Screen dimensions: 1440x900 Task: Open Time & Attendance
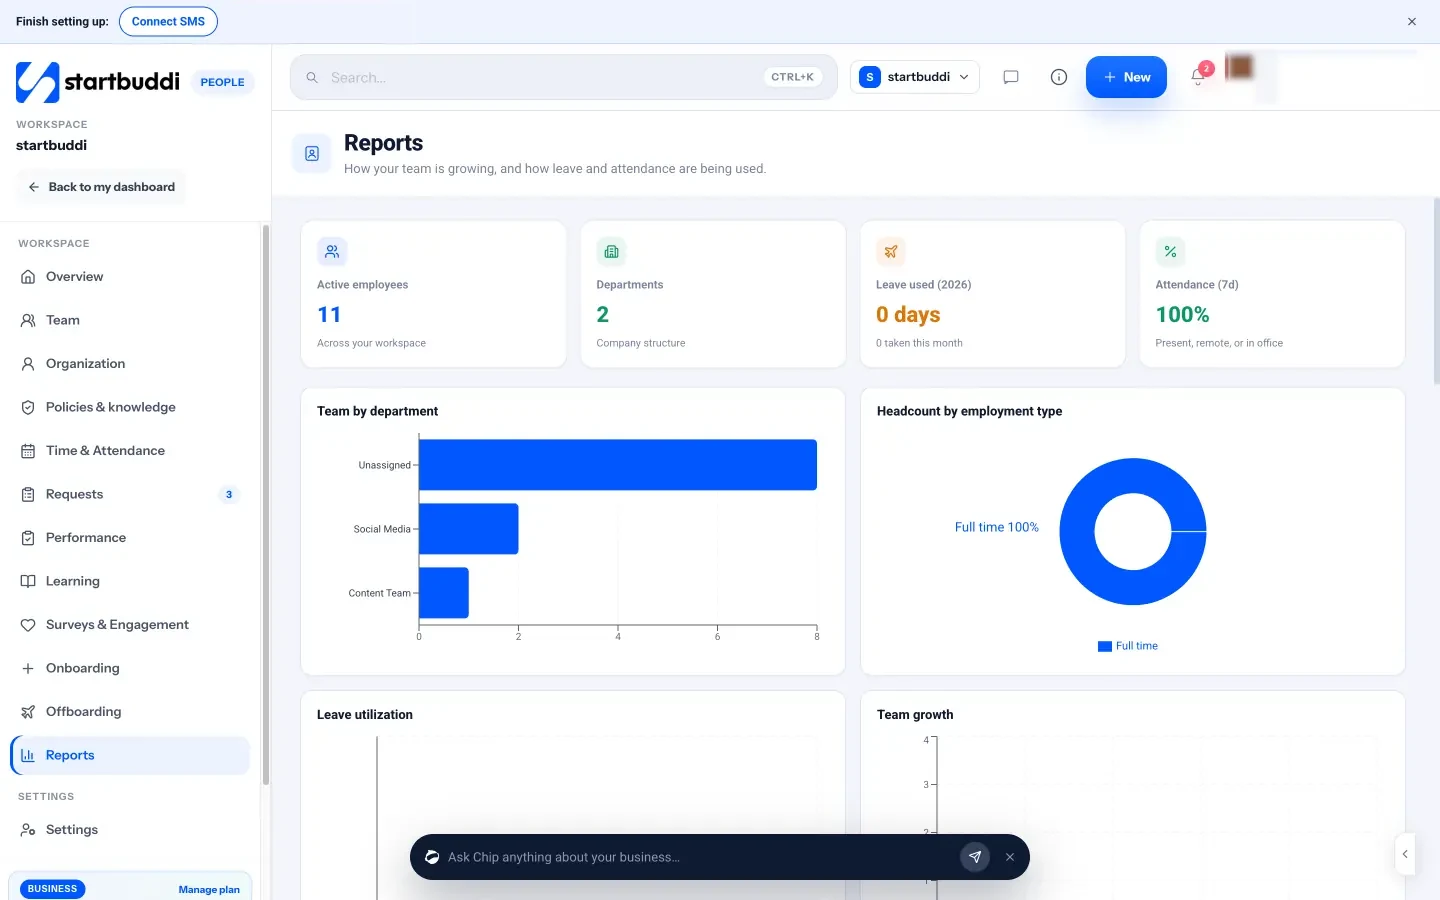(x=130, y=451)
